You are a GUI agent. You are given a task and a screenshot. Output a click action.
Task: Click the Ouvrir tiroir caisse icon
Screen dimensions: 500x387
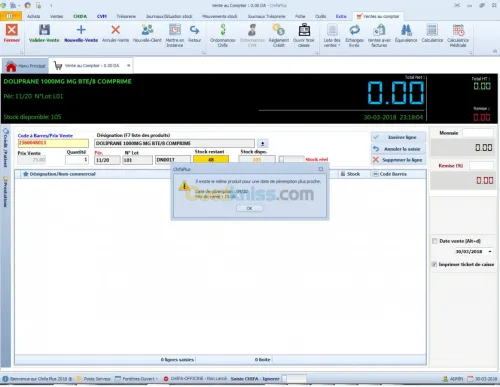tap(304, 30)
